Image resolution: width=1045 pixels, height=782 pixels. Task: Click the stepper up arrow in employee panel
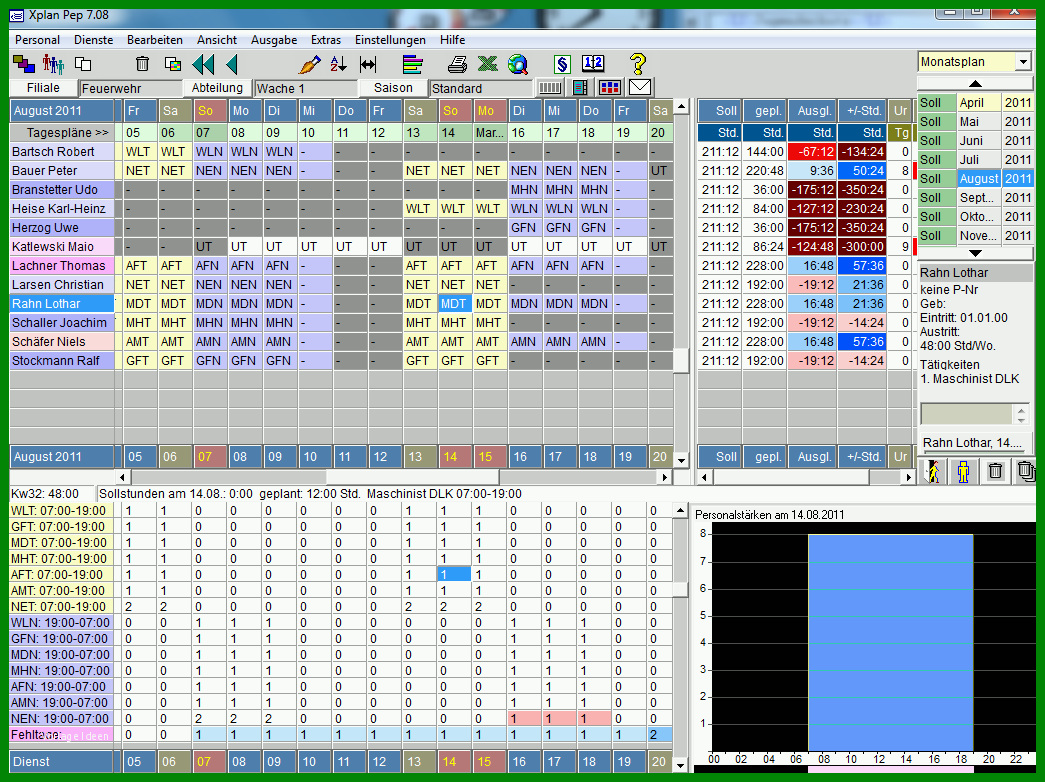coord(1022,410)
